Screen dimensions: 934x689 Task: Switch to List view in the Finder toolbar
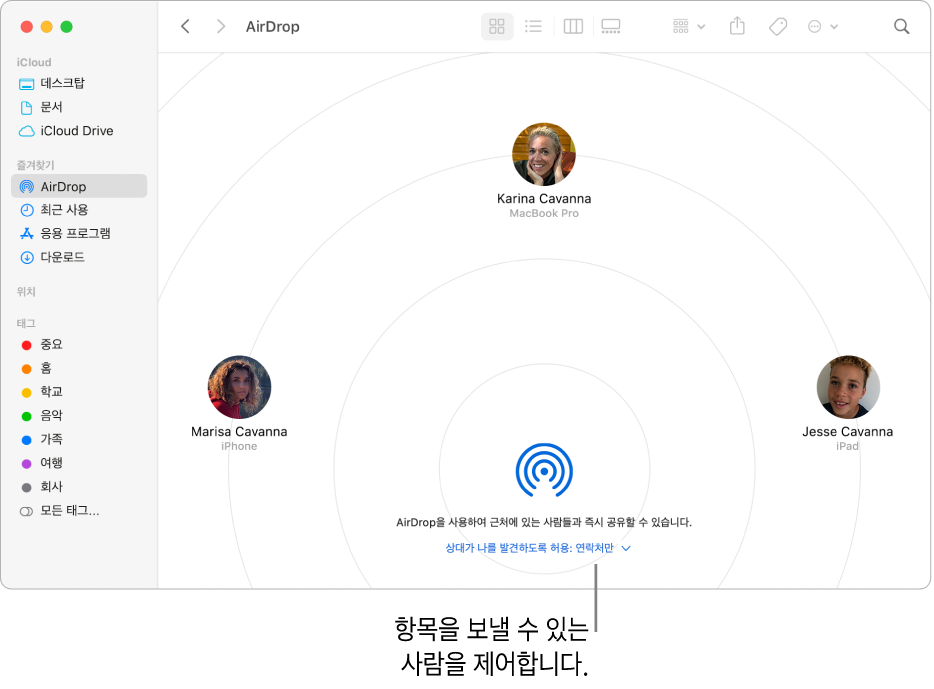tap(534, 26)
